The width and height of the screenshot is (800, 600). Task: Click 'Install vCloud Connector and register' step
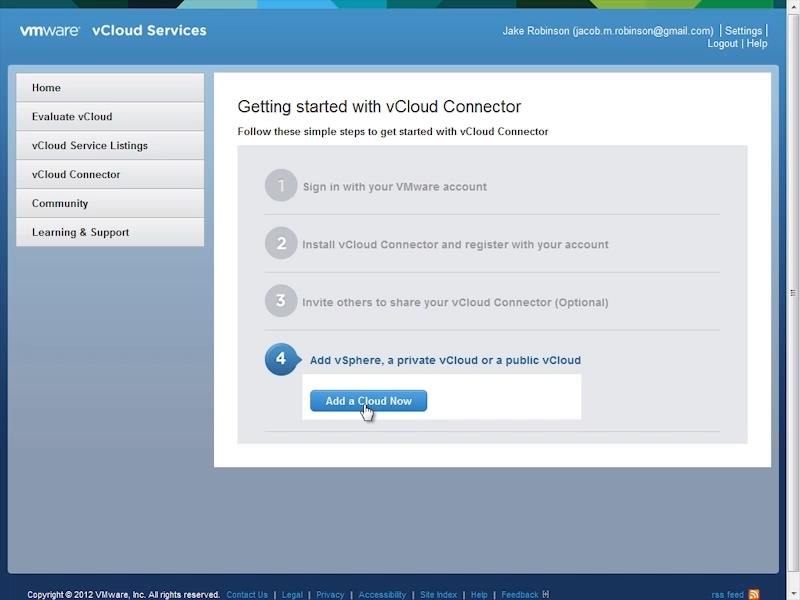pyautogui.click(x=455, y=244)
